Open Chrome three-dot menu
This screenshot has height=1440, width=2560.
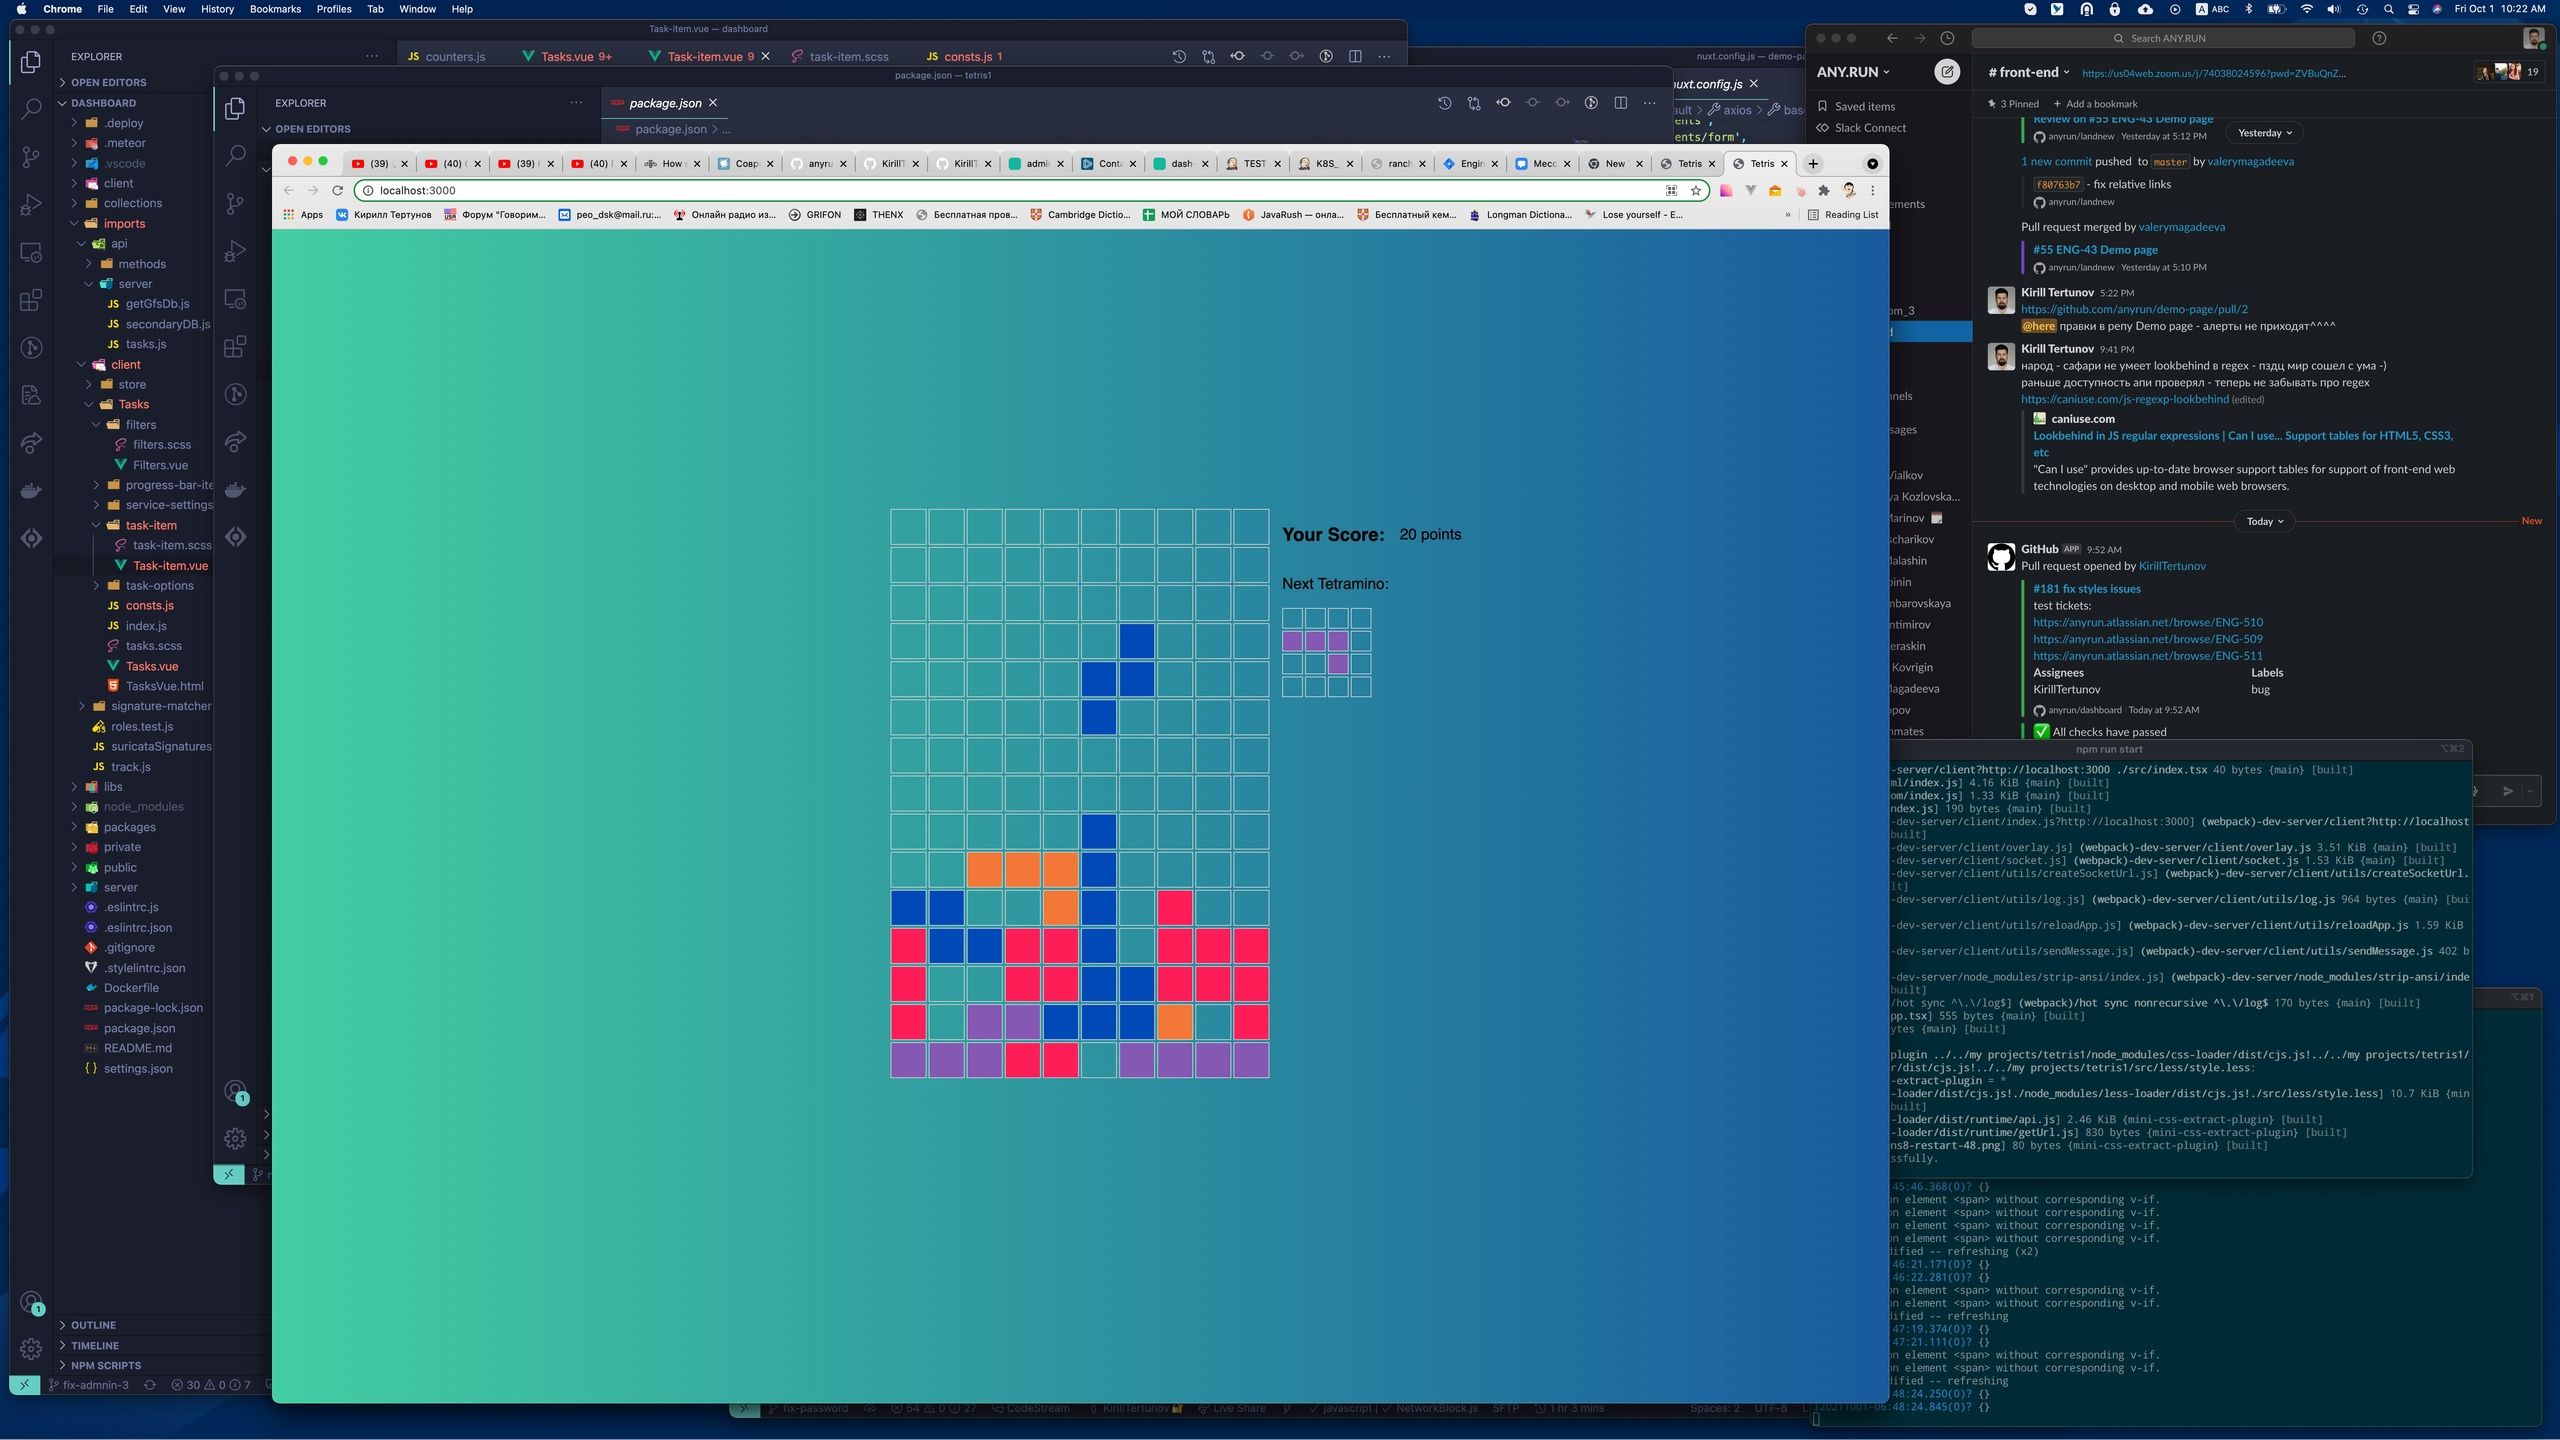click(x=1873, y=190)
